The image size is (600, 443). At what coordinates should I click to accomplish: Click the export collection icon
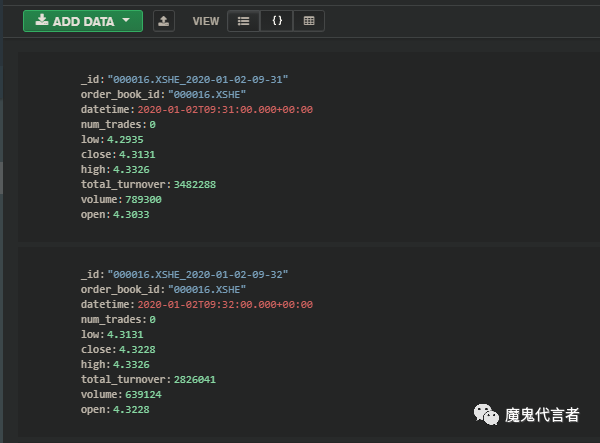(164, 21)
